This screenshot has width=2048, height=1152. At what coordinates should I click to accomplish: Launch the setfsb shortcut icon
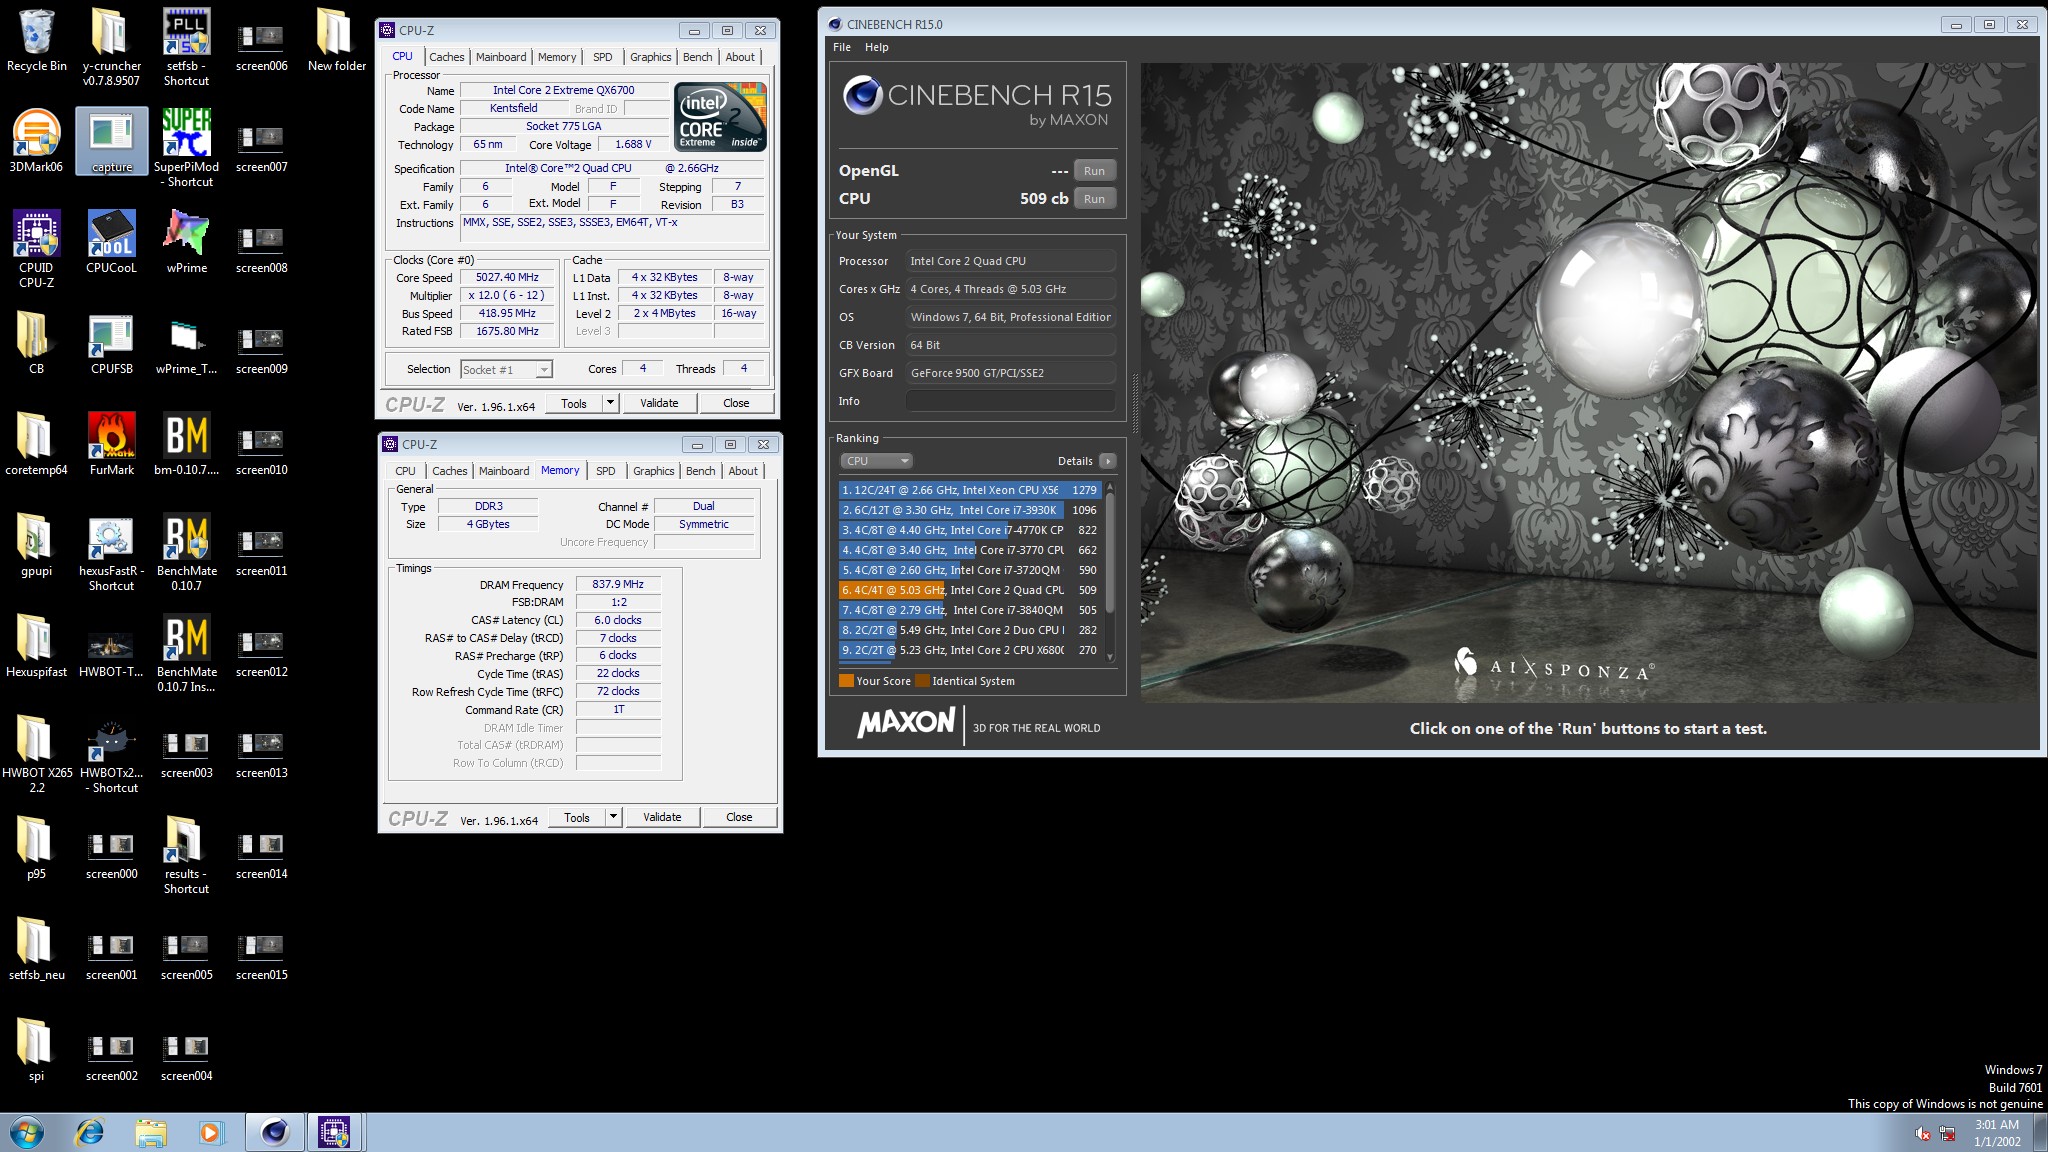[187, 48]
